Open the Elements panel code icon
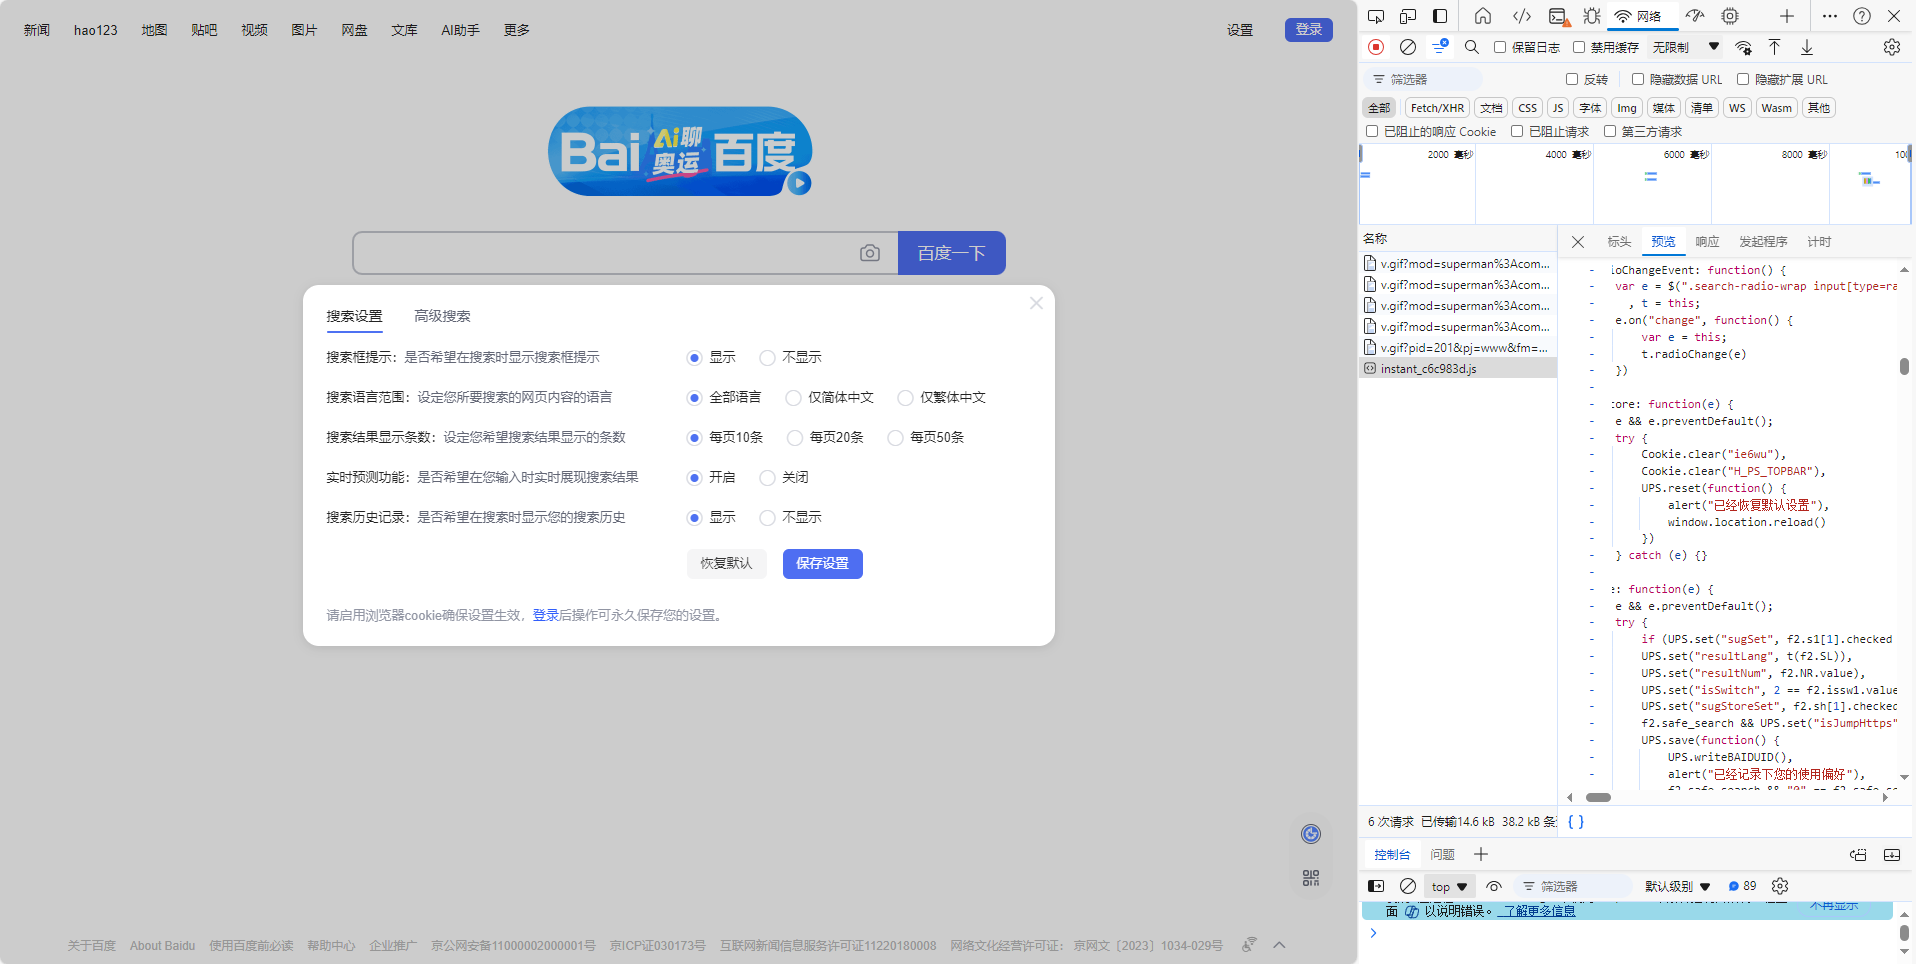 pyautogui.click(x=1521, y=16)
